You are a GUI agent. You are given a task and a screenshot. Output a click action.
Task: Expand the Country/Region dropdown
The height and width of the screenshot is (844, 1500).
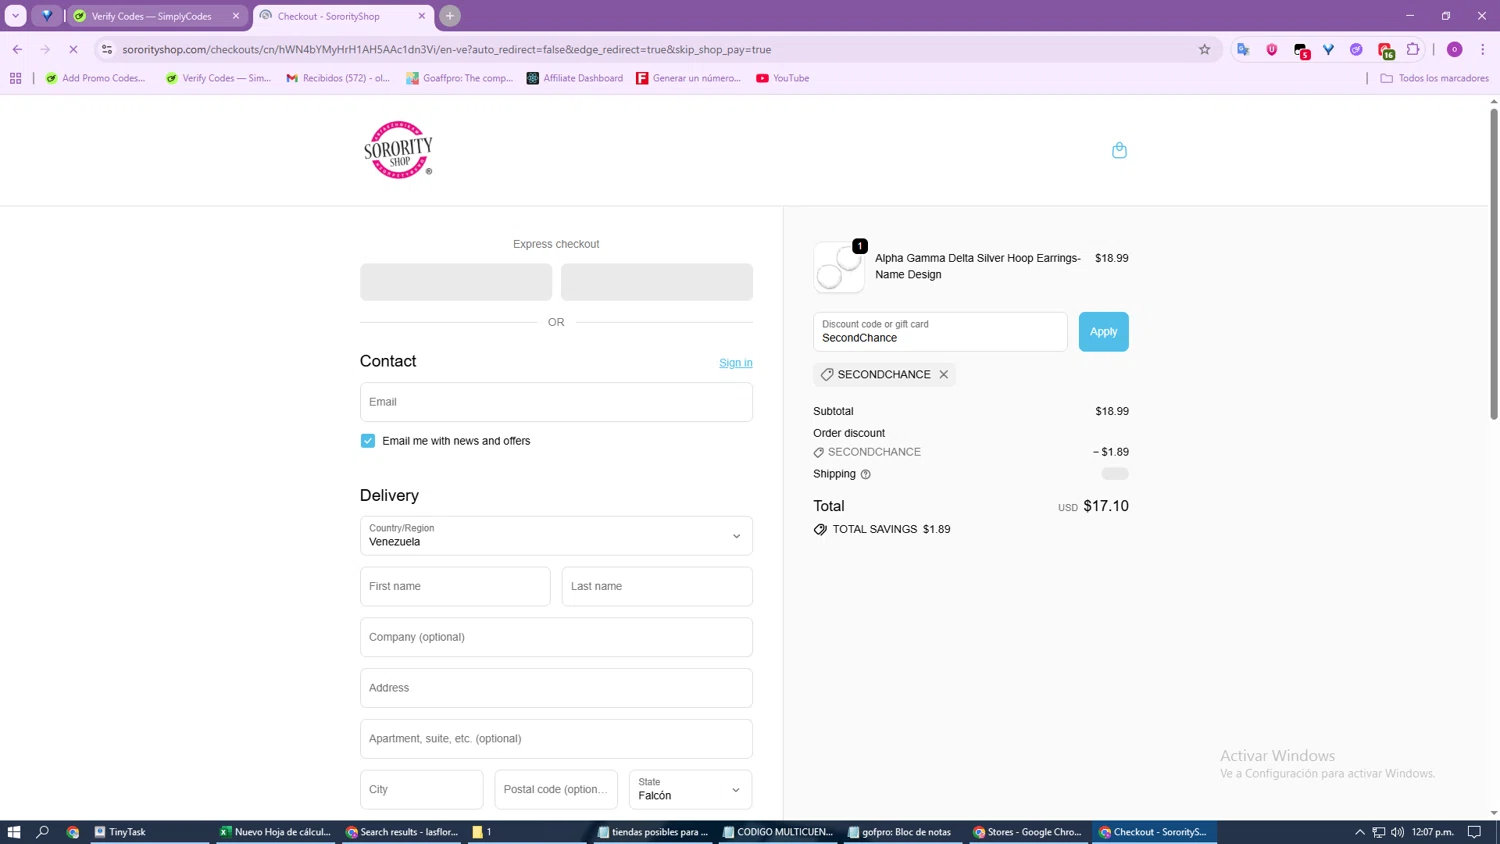(x=556, y=536)
